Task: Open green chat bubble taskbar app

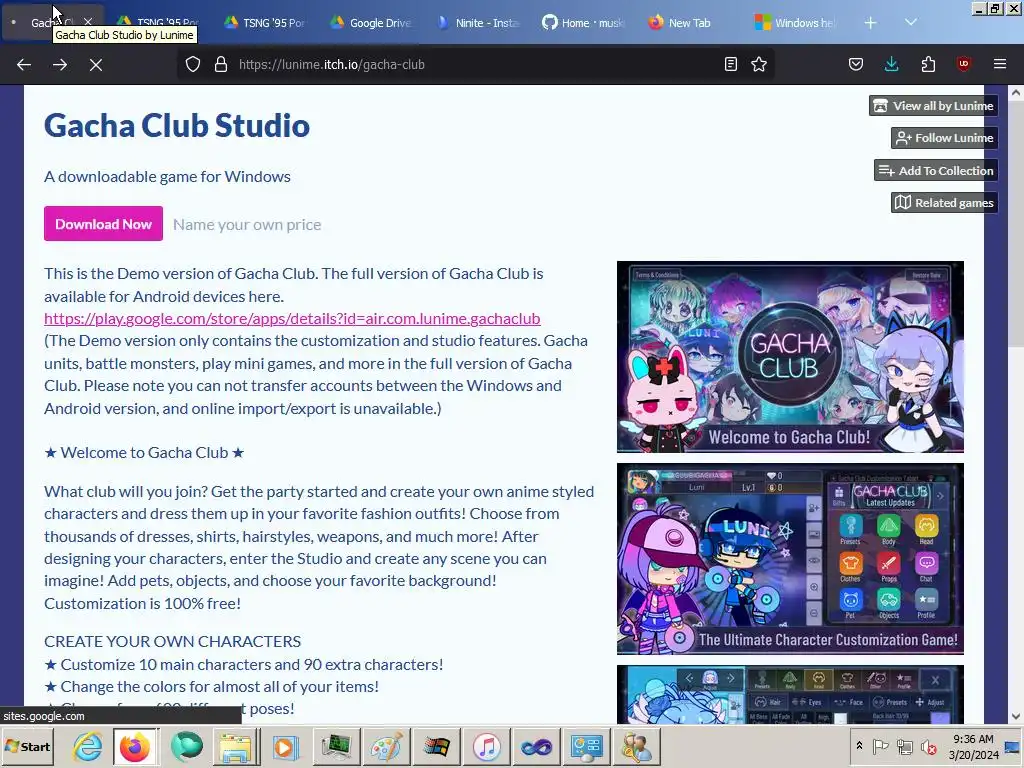Action: pyautogui.click(x=186, y=747)
